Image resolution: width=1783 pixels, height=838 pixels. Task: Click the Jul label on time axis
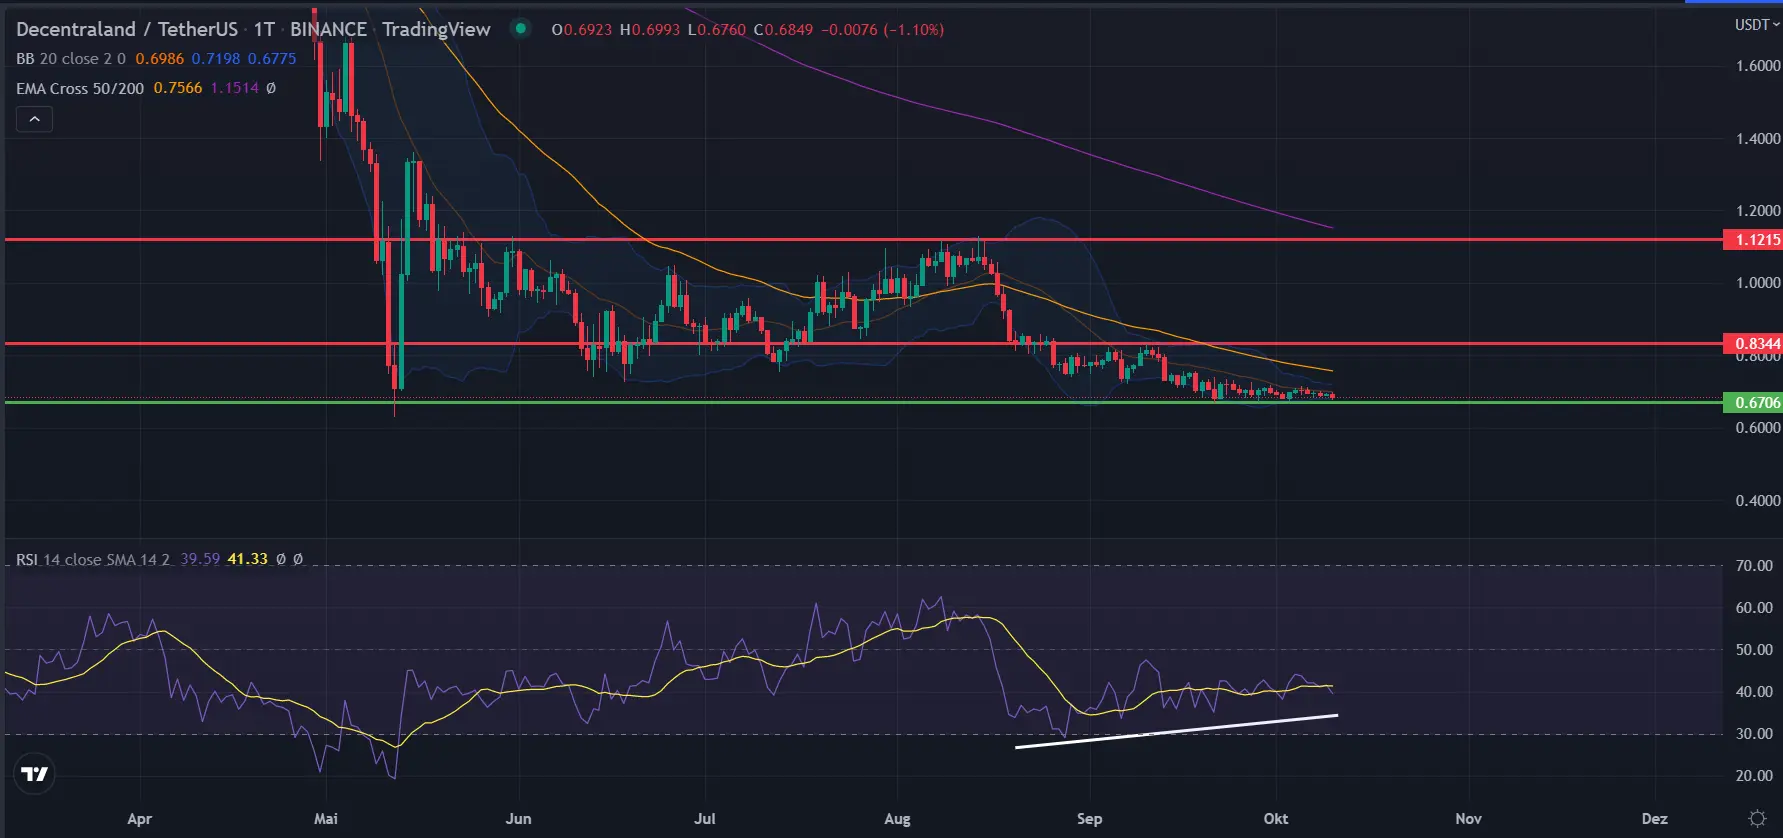click(705, 818)
